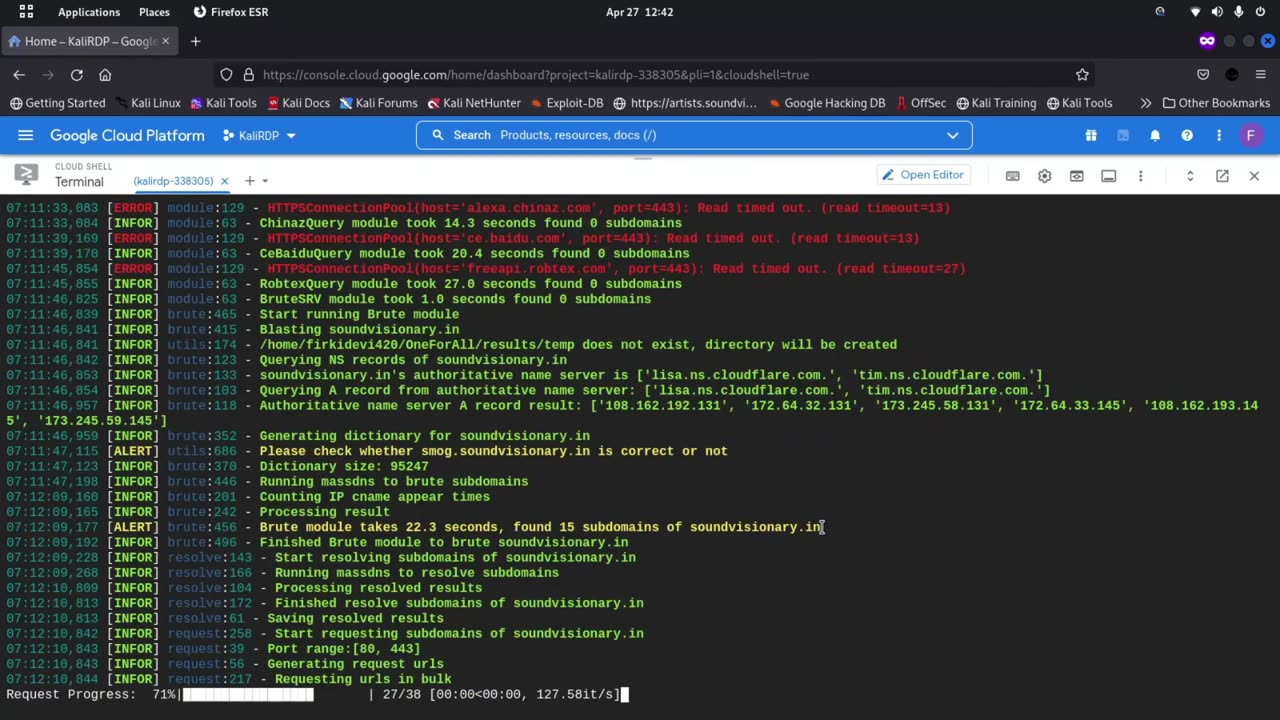Open the header's three-dot settings menu
Viewport: 1280px width, 720px height.
tap(1219, 135)
